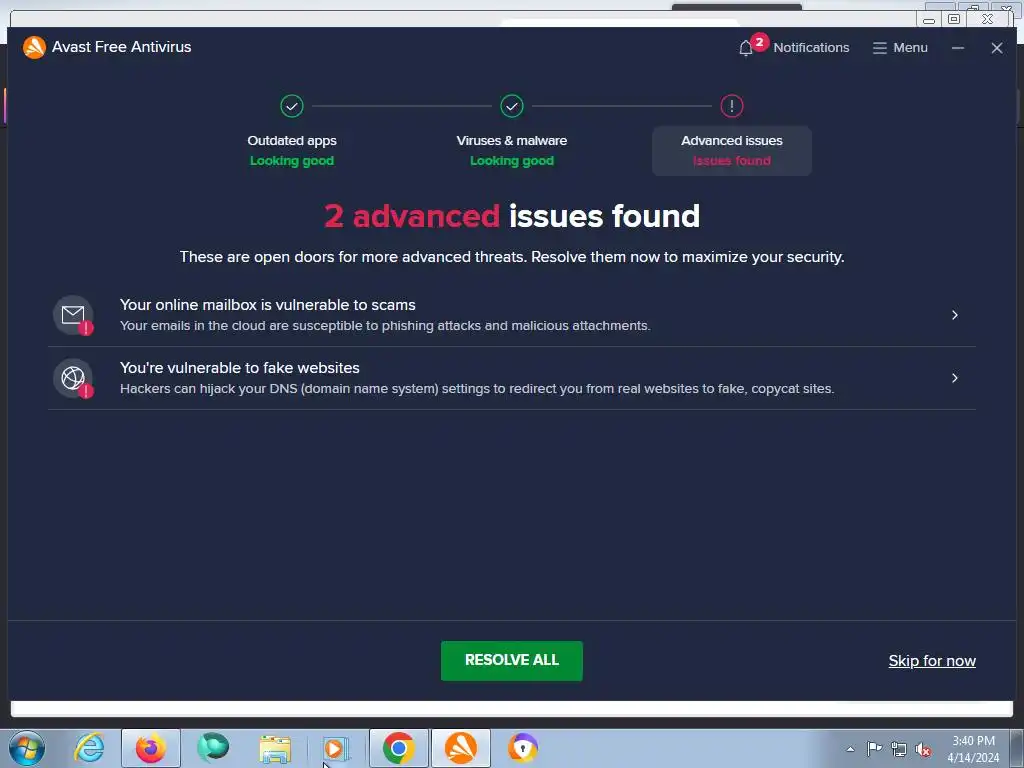Close the Avast Free Antivirus window
The height and width of the screenshot is (768, 1024).
point(997,48)
